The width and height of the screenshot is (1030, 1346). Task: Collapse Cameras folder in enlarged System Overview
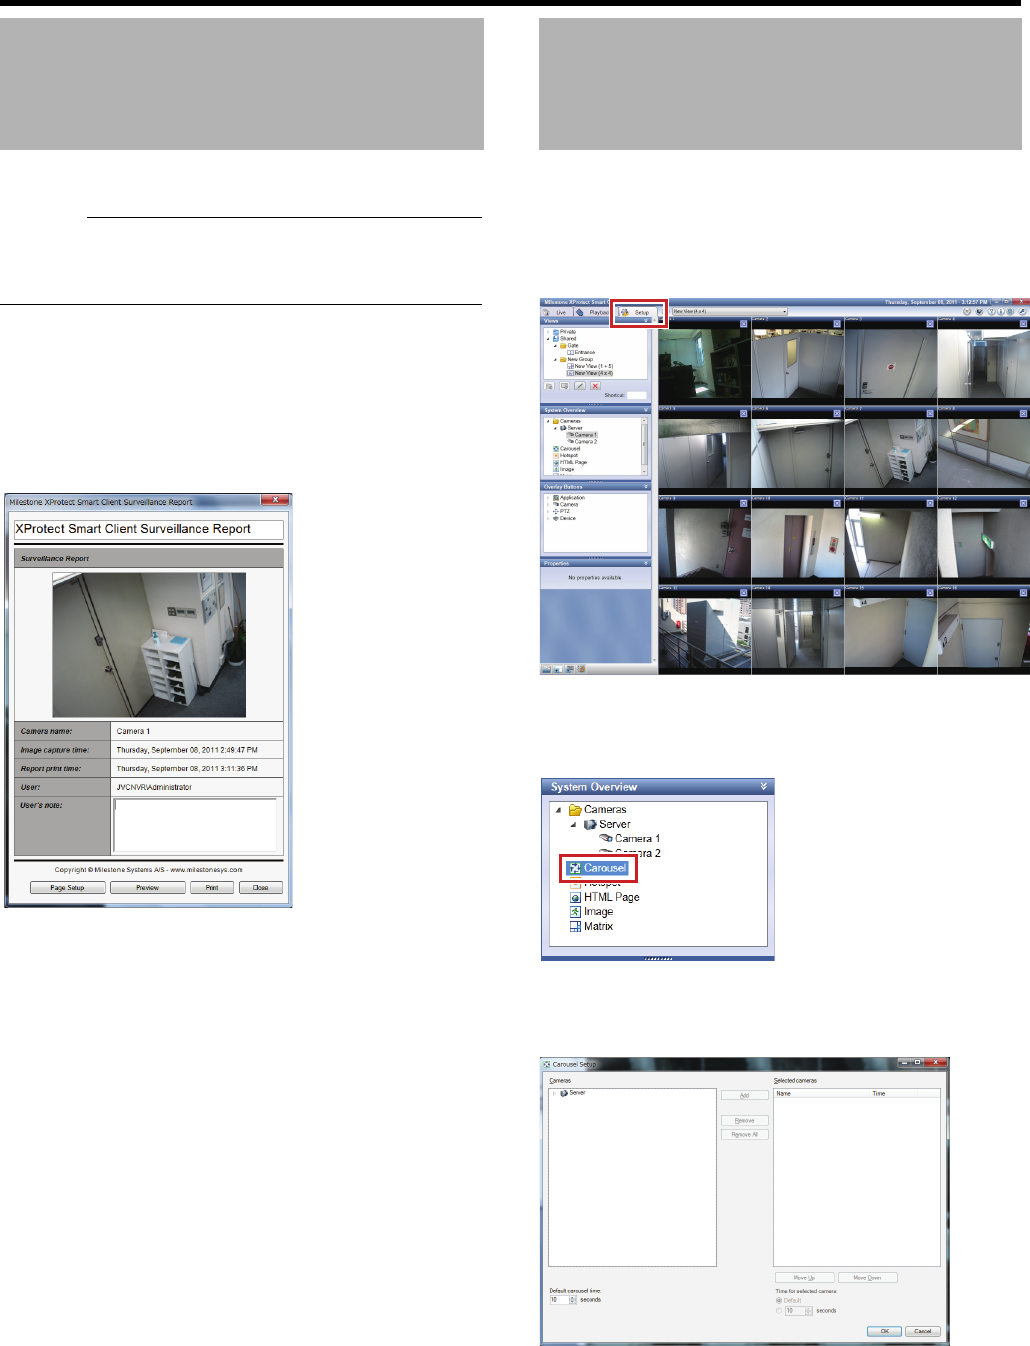[x=559, y=810]
